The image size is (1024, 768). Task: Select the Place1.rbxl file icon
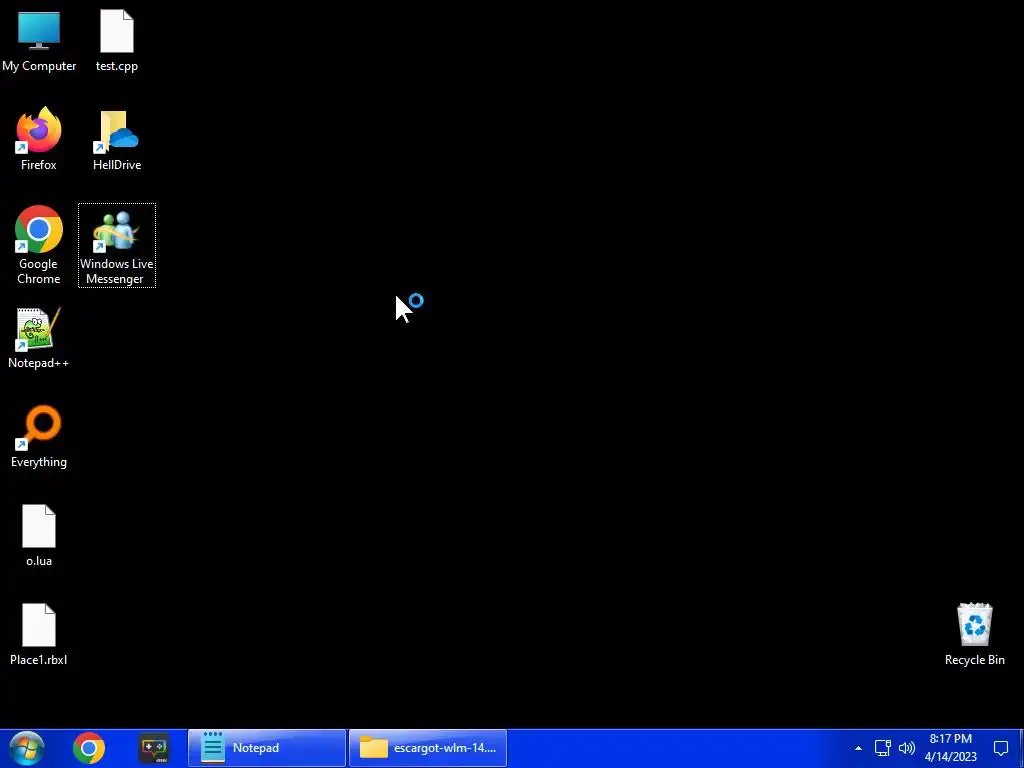coord(39,635)
